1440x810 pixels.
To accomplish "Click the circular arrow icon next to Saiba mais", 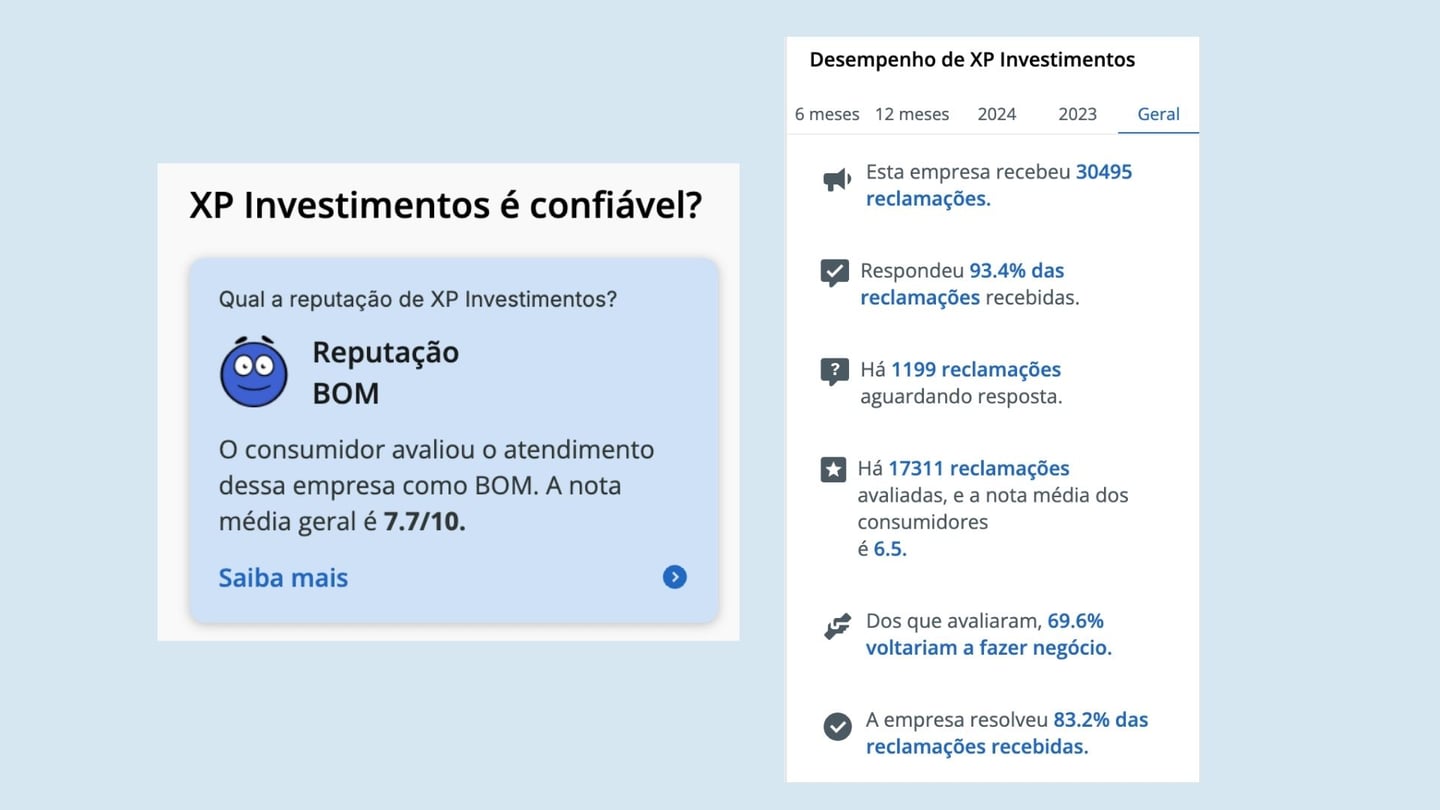I will [674, 577].
